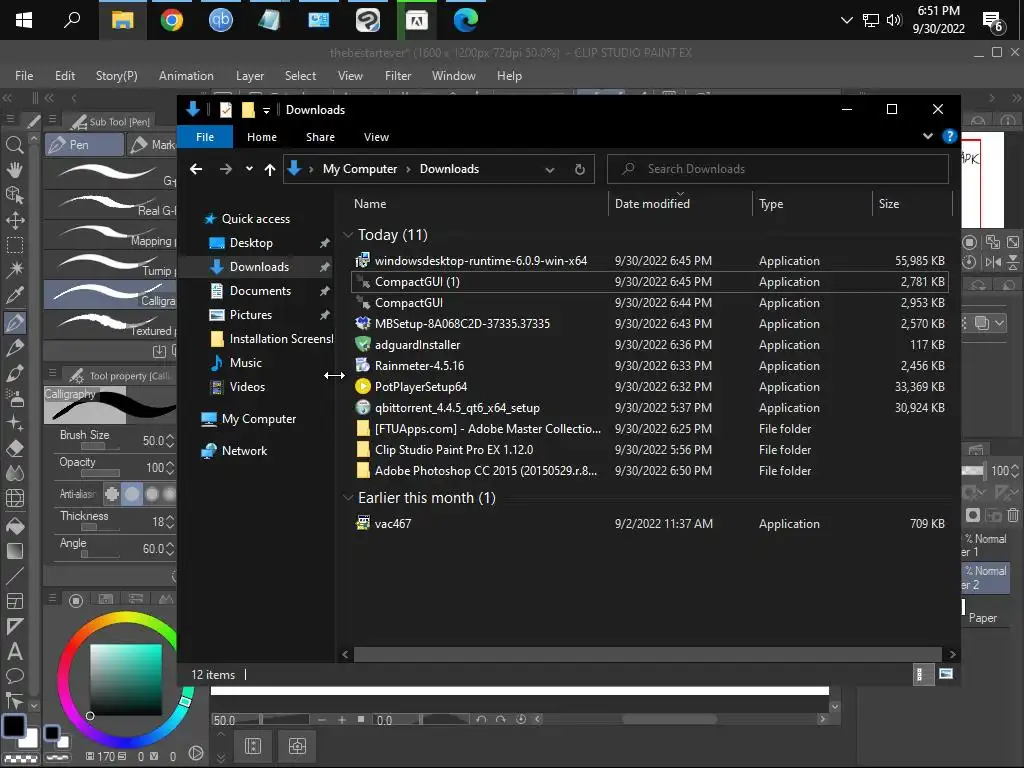
Task: Select the Auto select magic wand tool
Action: pos(14,270)
